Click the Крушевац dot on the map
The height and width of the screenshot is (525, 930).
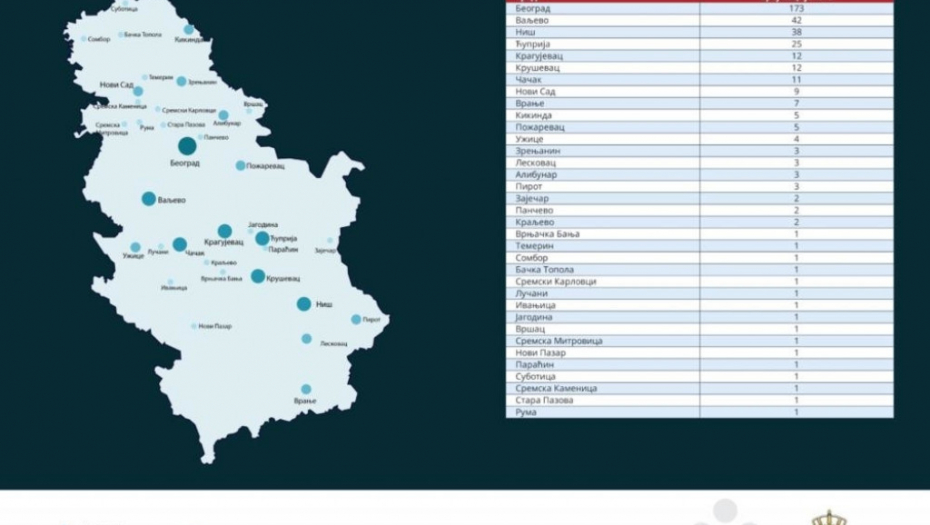pyautogui.click(x=258, y=276)
